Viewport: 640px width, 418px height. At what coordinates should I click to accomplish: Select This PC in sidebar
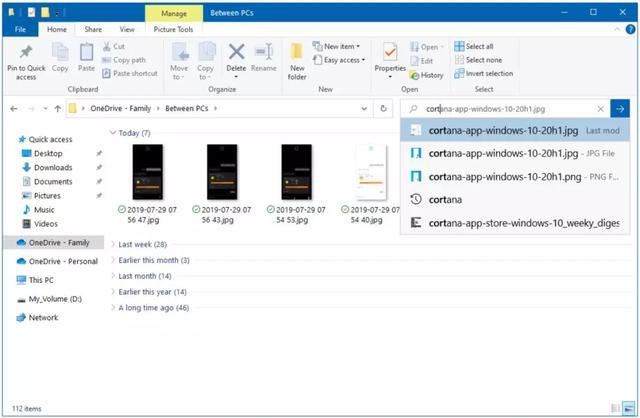pyautogui.click(x=35, y=280)
